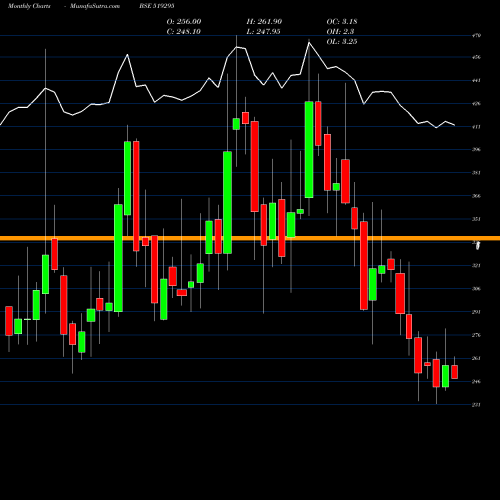Image resolution: width=500 pixels, height=500 pixels.
Task: Click the orange horizontal price level line
Action: point(250,238)
